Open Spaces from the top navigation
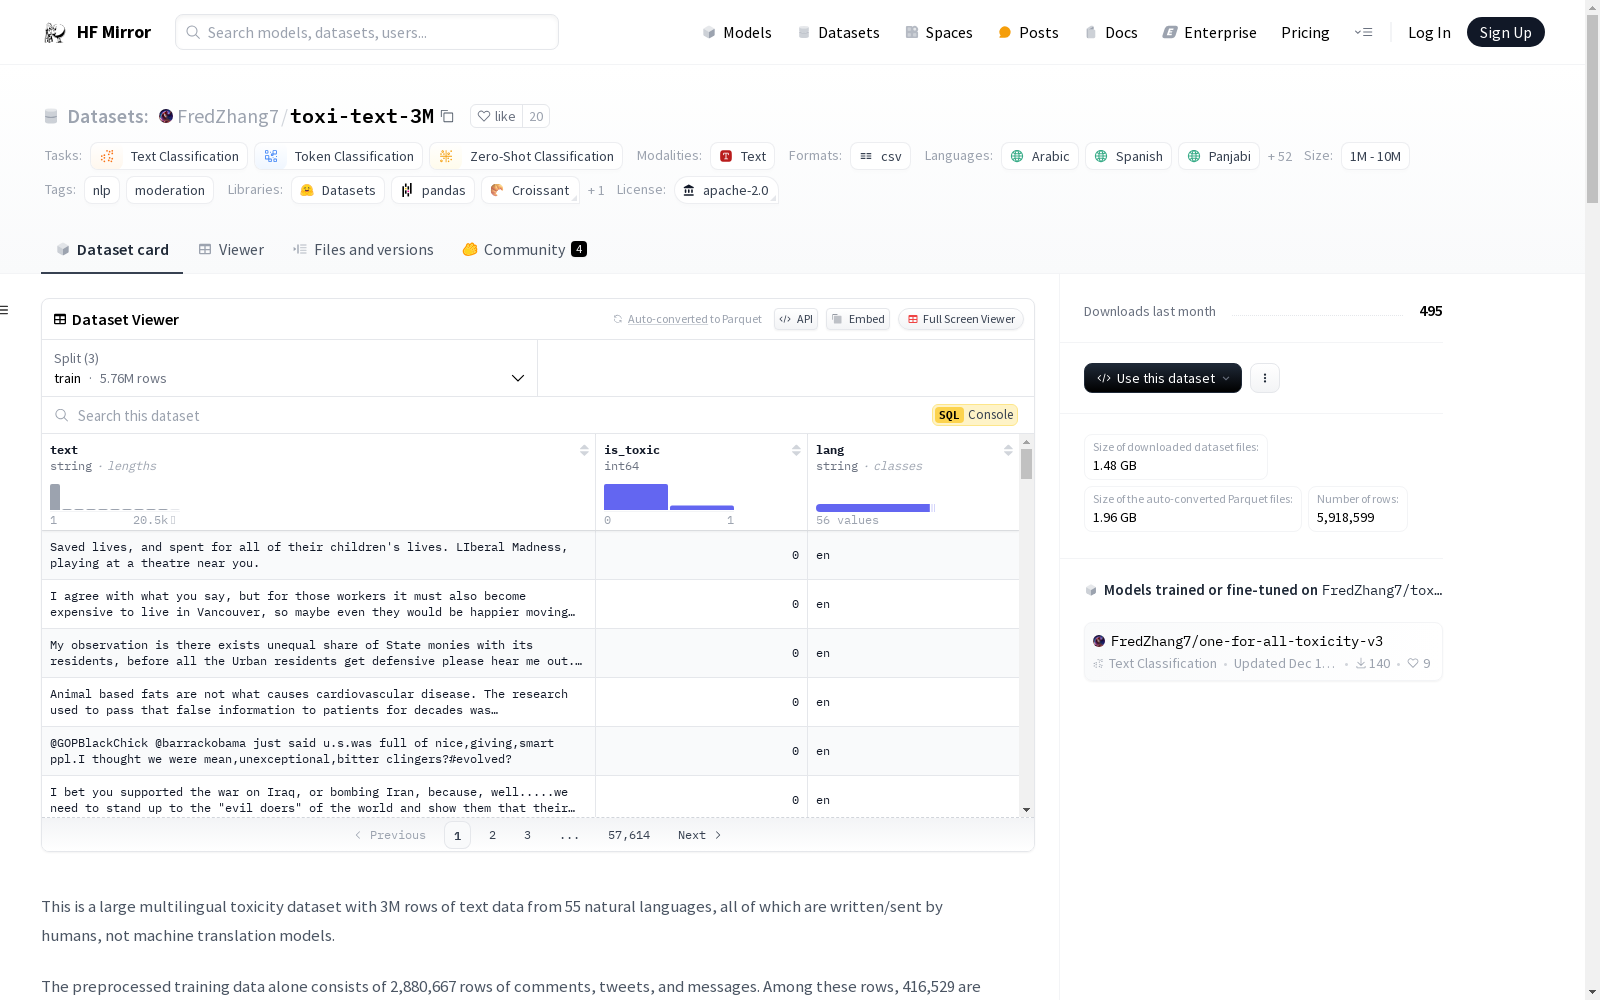 click(x=939, y=32)
